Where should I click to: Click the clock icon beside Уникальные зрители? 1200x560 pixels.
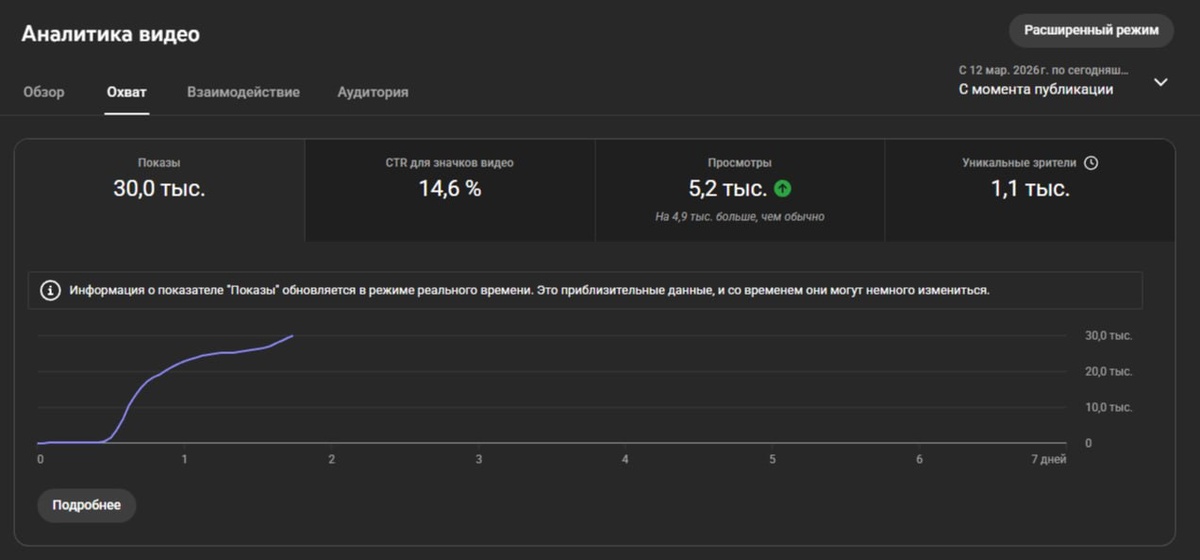pyautogui.click(x=1091, y=162)
